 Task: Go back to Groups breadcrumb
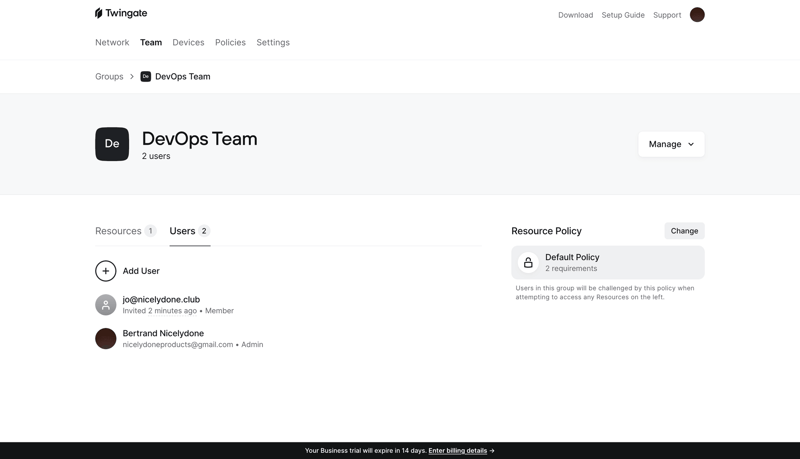click(109, 76)
